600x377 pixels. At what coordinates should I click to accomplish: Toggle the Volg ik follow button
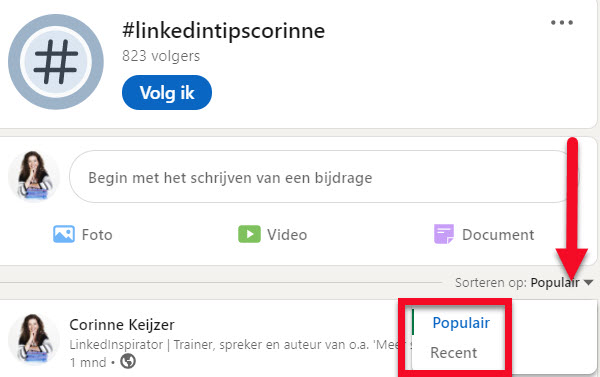[167, 93]
